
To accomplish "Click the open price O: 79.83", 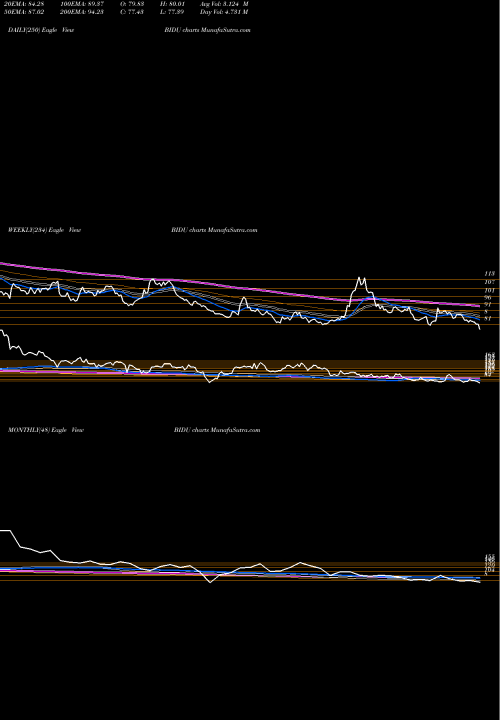I will pyautogui.click(x=133, y=3).
